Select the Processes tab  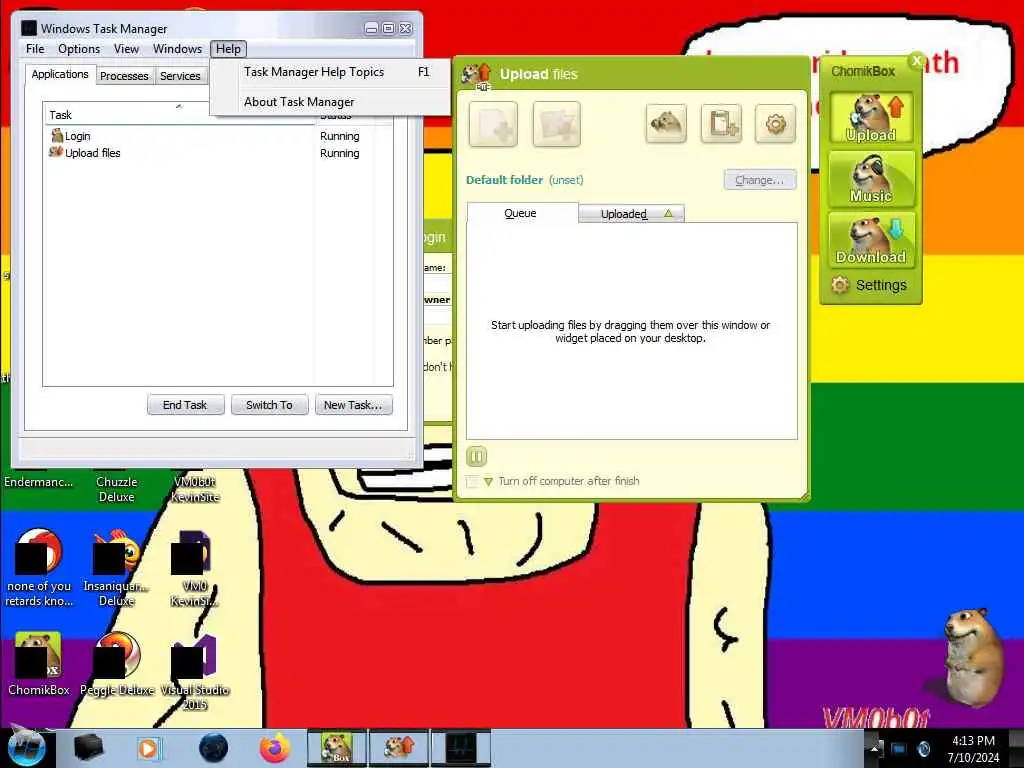coord(124,76)
